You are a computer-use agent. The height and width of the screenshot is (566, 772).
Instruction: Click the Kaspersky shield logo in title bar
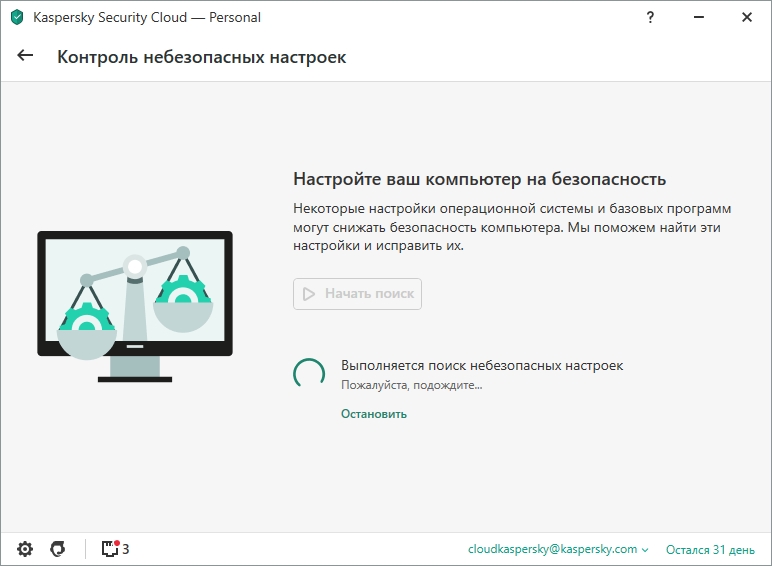point(17,17)
